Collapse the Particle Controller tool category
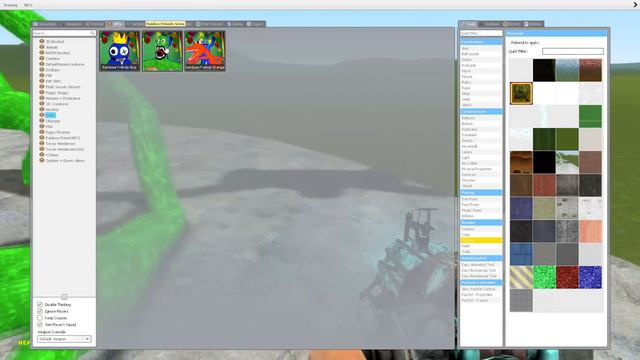The image size is (640, 360). point(481,282)
